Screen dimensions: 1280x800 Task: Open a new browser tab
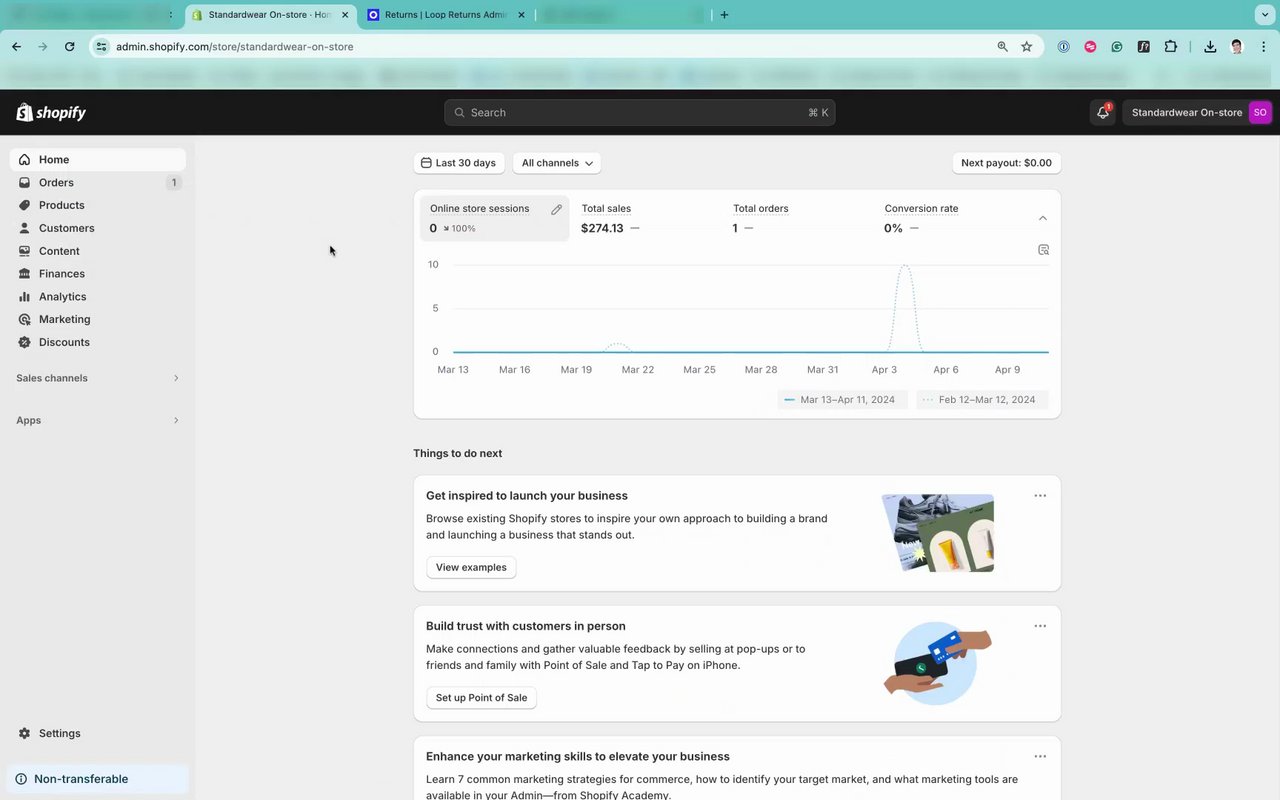click(725, 15)
